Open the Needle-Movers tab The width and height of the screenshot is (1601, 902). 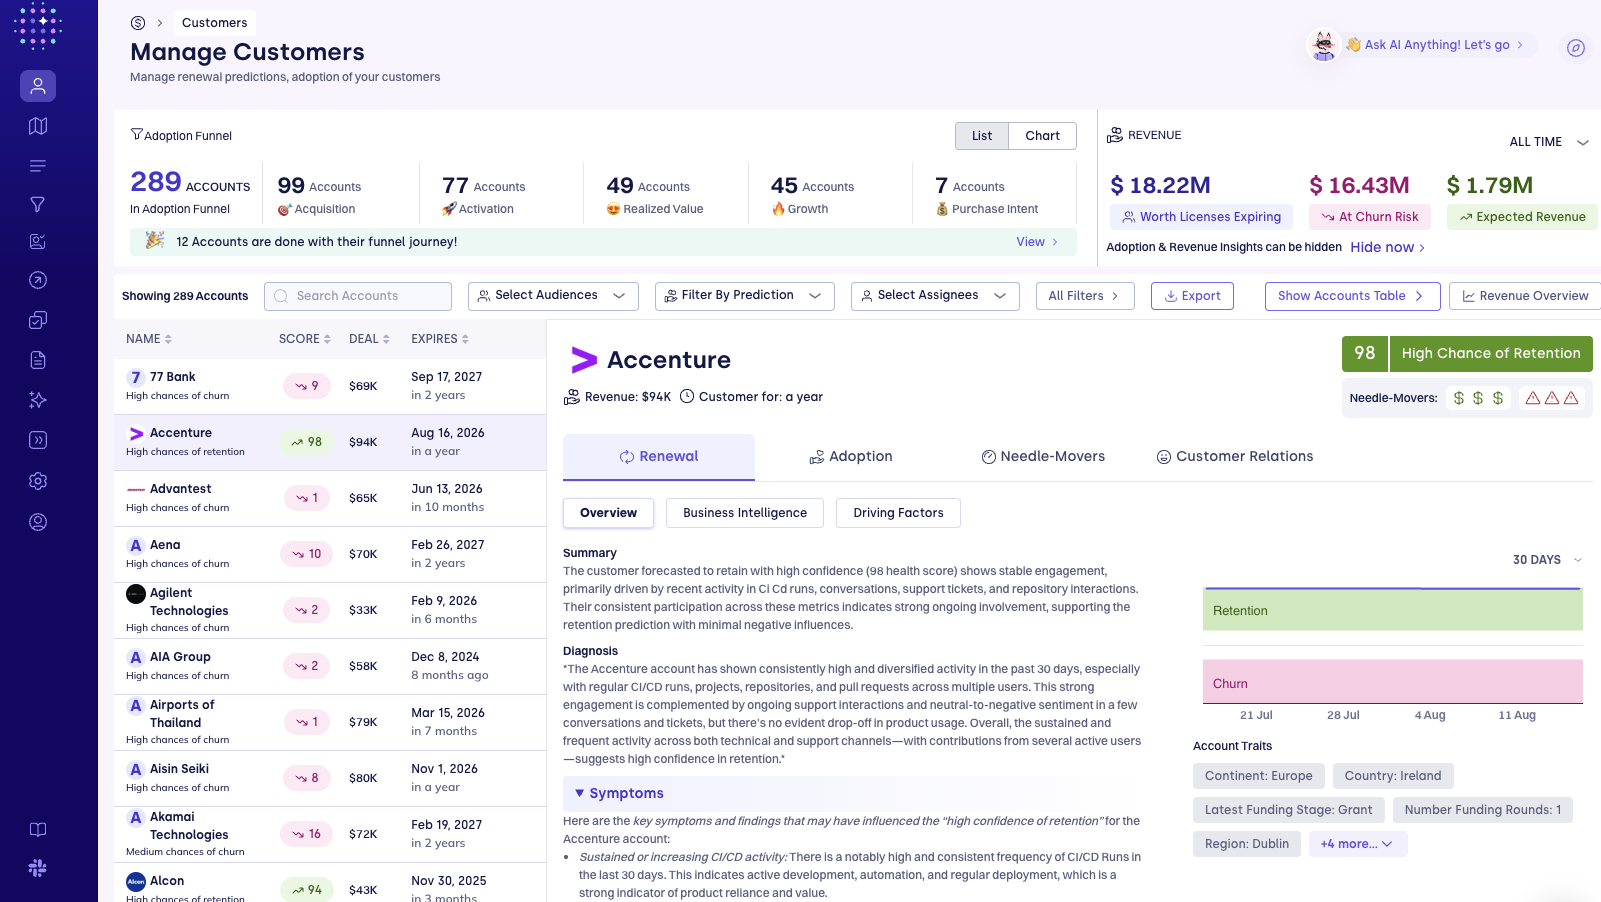(1043, 457)
